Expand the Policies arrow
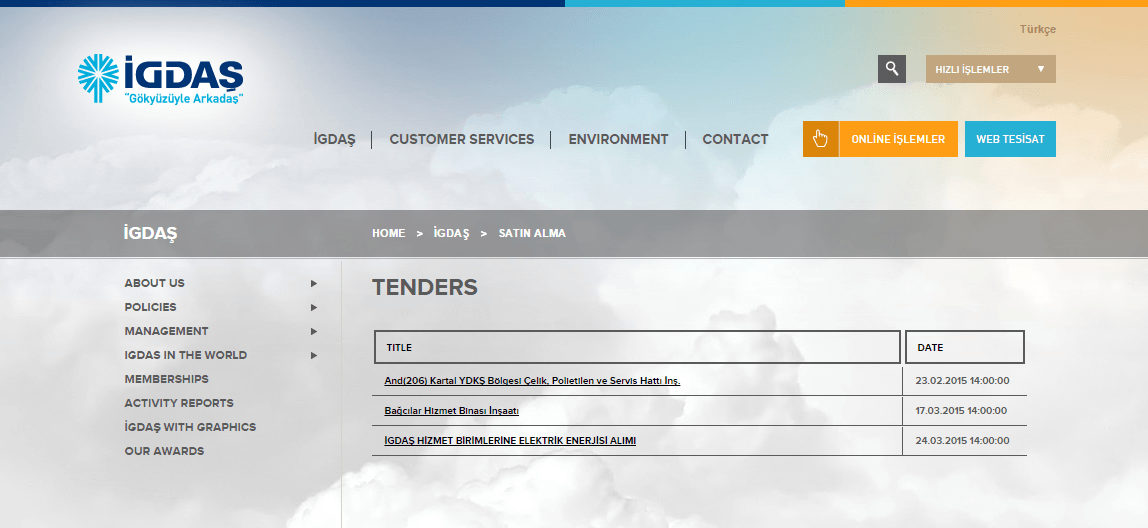1148x528 pixels. click(x=313, y=308)
